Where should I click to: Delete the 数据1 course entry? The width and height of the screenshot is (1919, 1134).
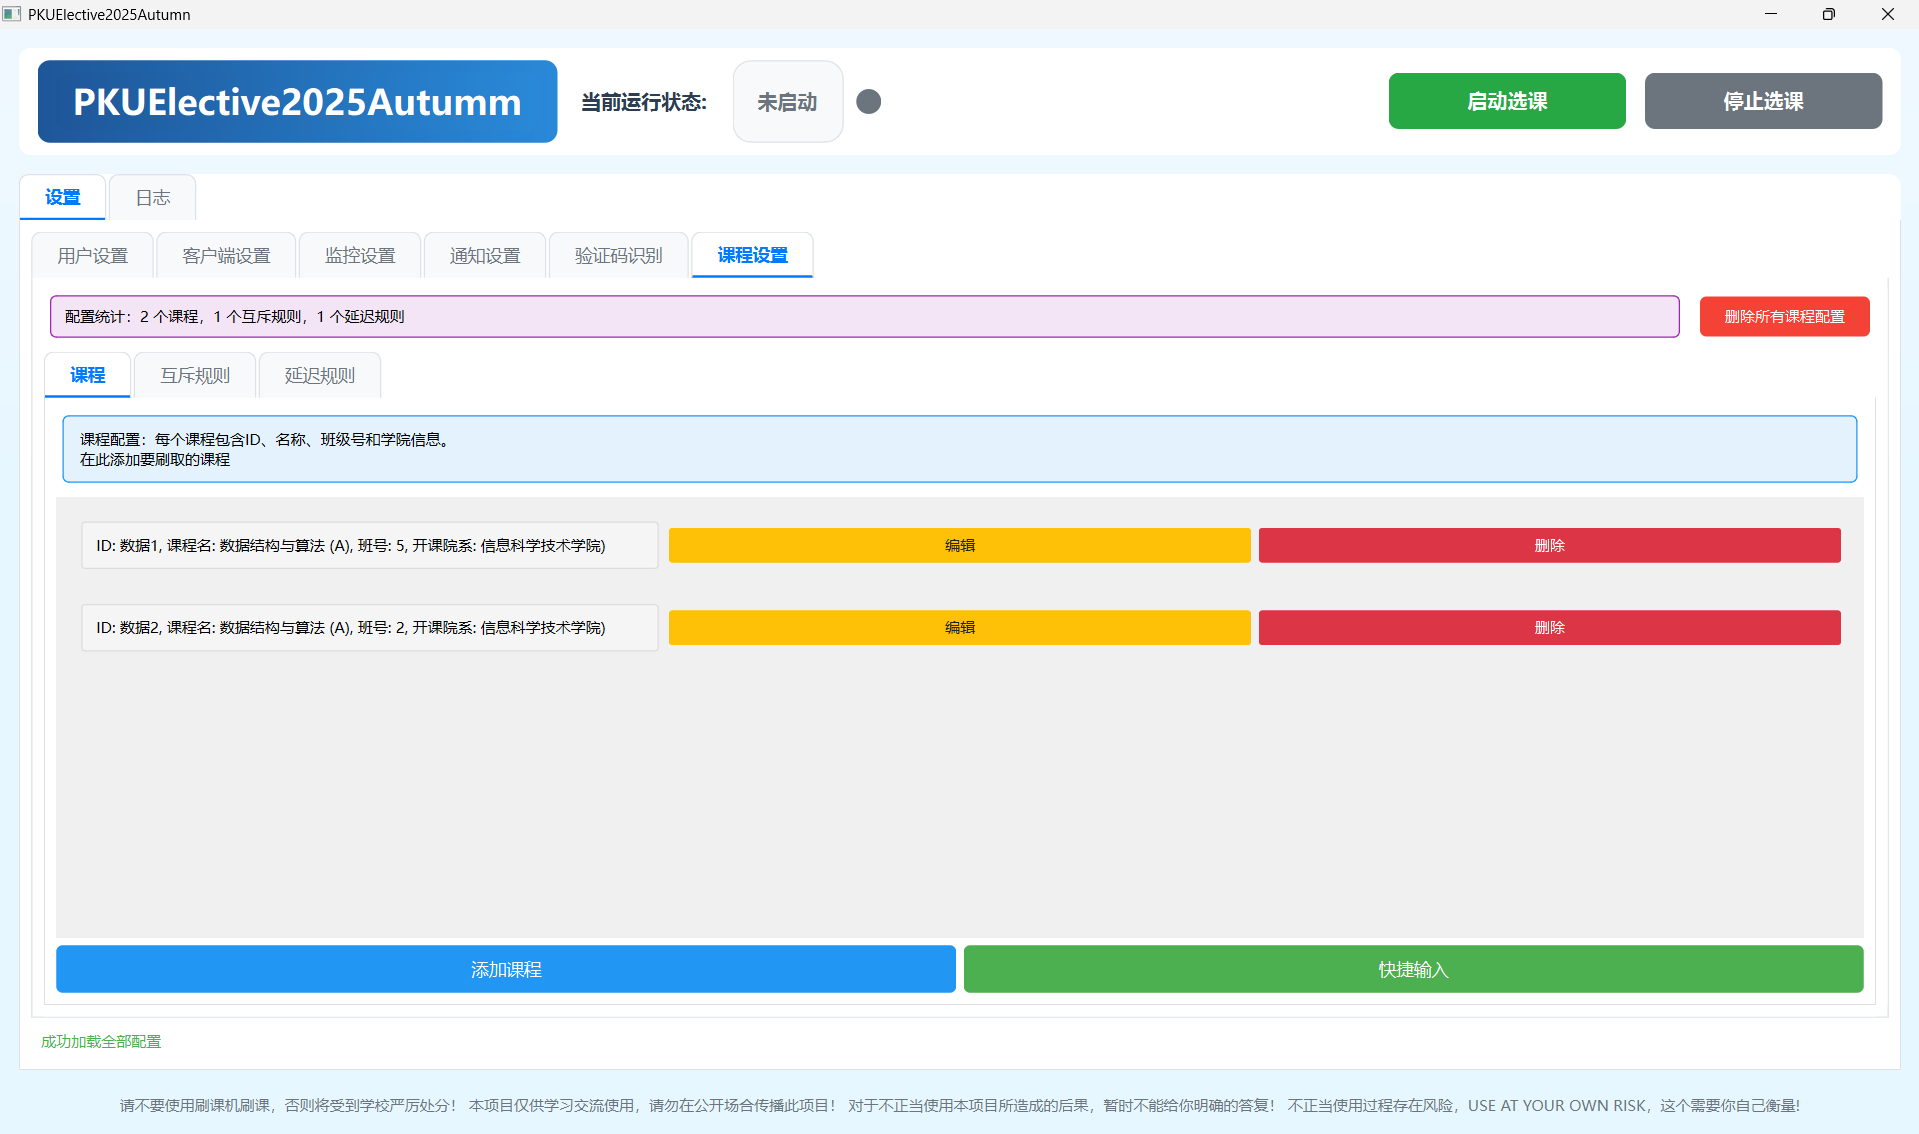pos(1549,545)
